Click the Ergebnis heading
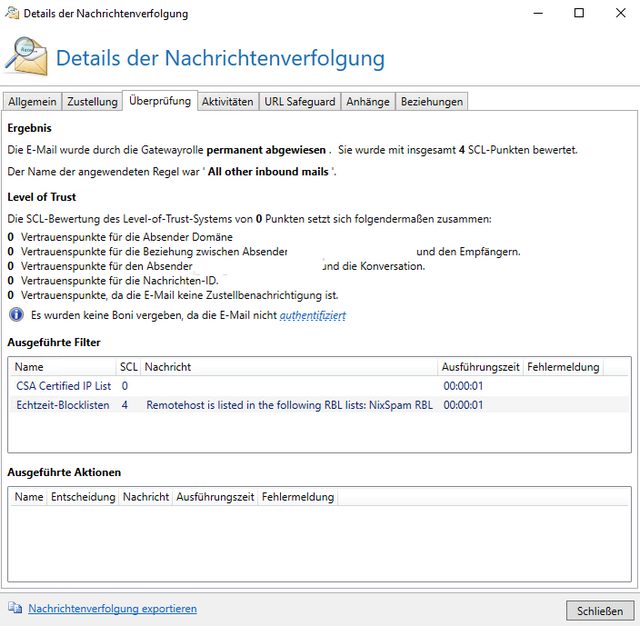Image resolution: width=640 pixels, height=626 pixels. click(29, 128)
